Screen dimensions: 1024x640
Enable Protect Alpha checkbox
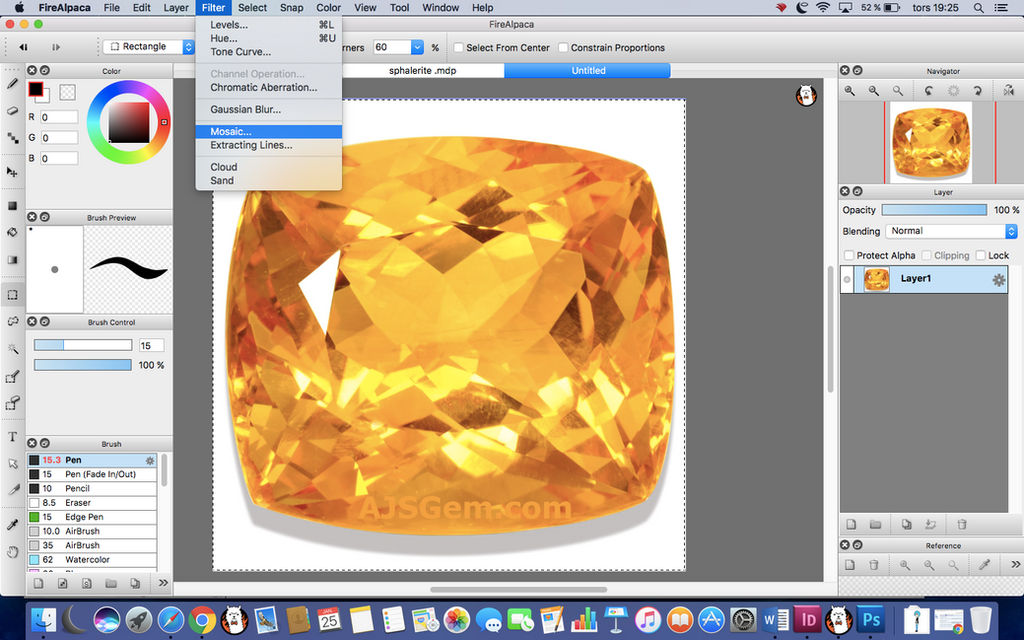click(849, 255)
